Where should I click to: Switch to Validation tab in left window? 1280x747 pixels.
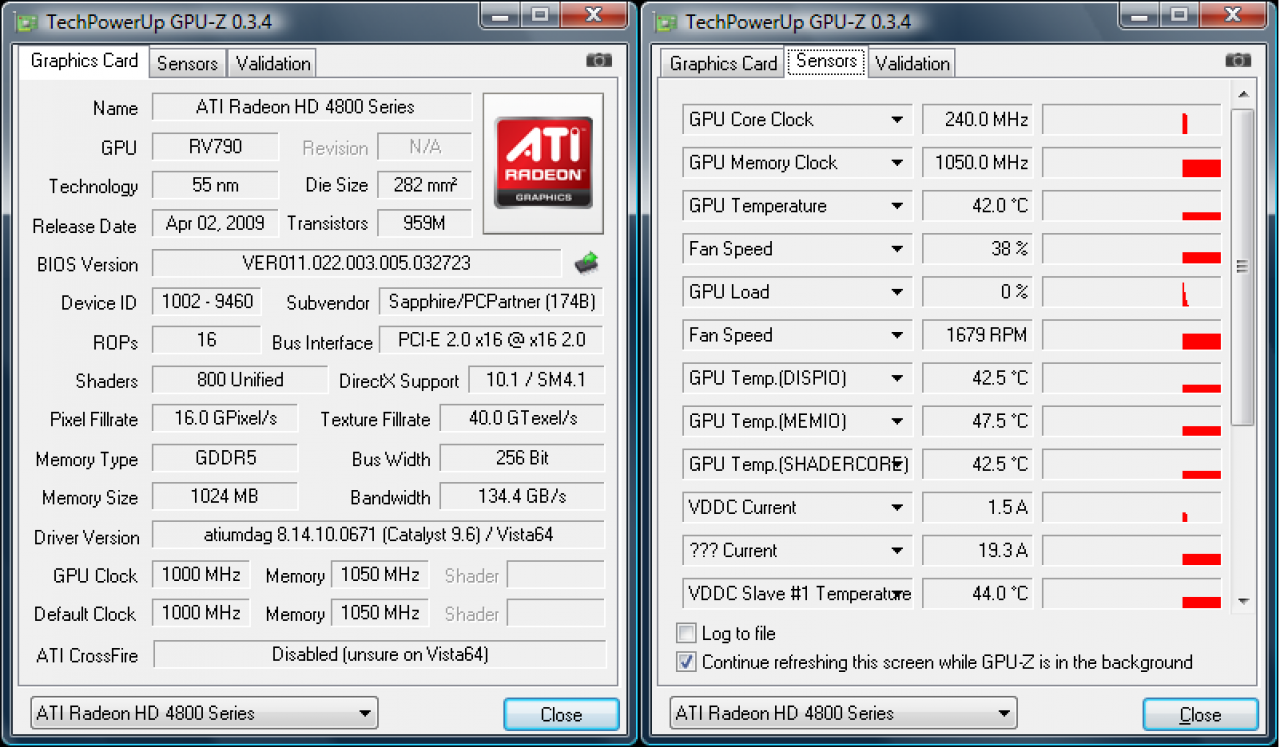tap(272, 63)
